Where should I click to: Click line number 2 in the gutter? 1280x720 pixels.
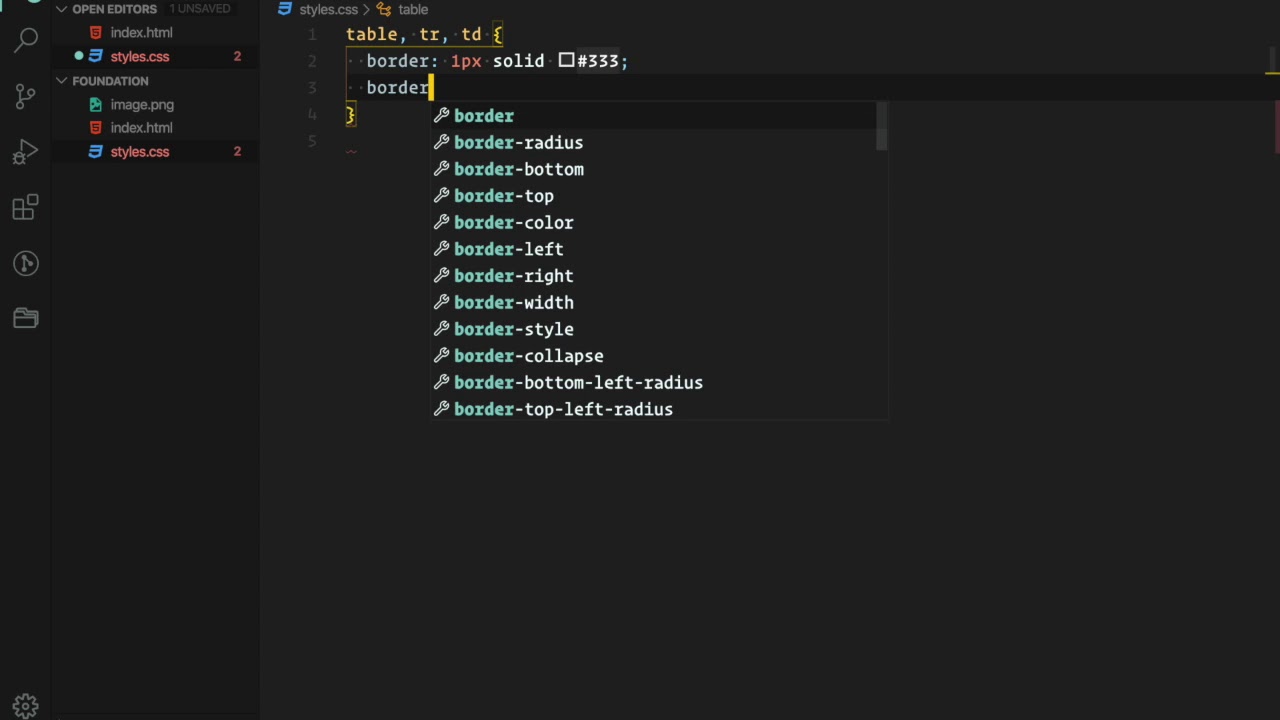click(x=312, y=61)
